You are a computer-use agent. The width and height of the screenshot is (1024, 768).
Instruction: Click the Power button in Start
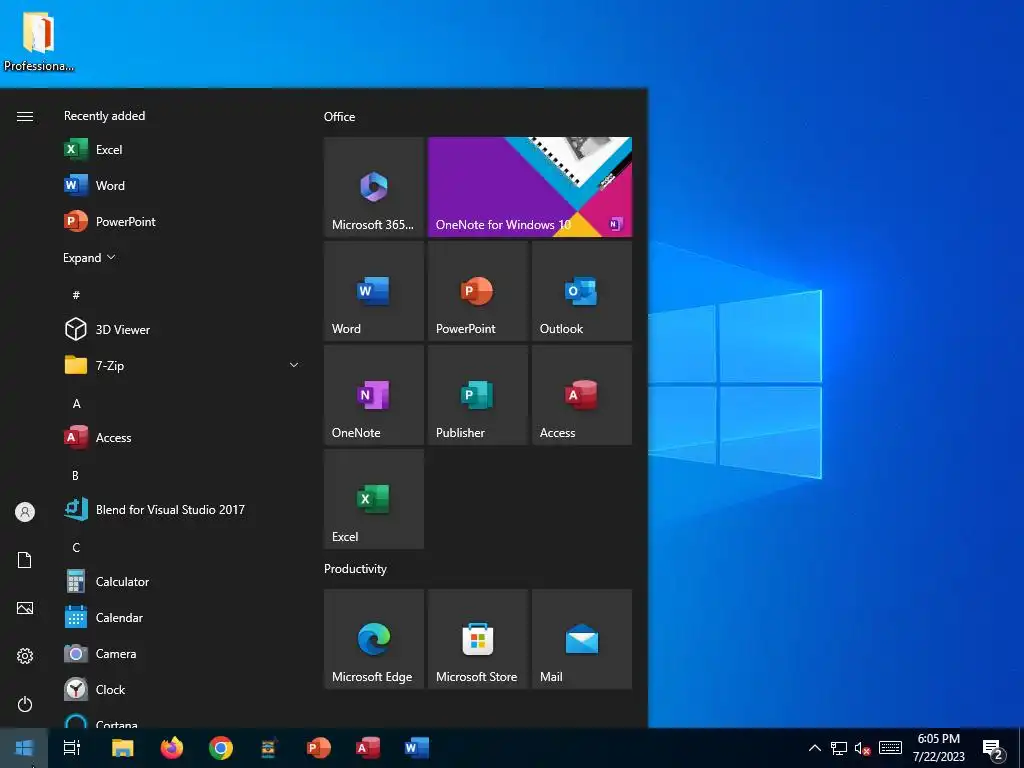coord(25,704)
